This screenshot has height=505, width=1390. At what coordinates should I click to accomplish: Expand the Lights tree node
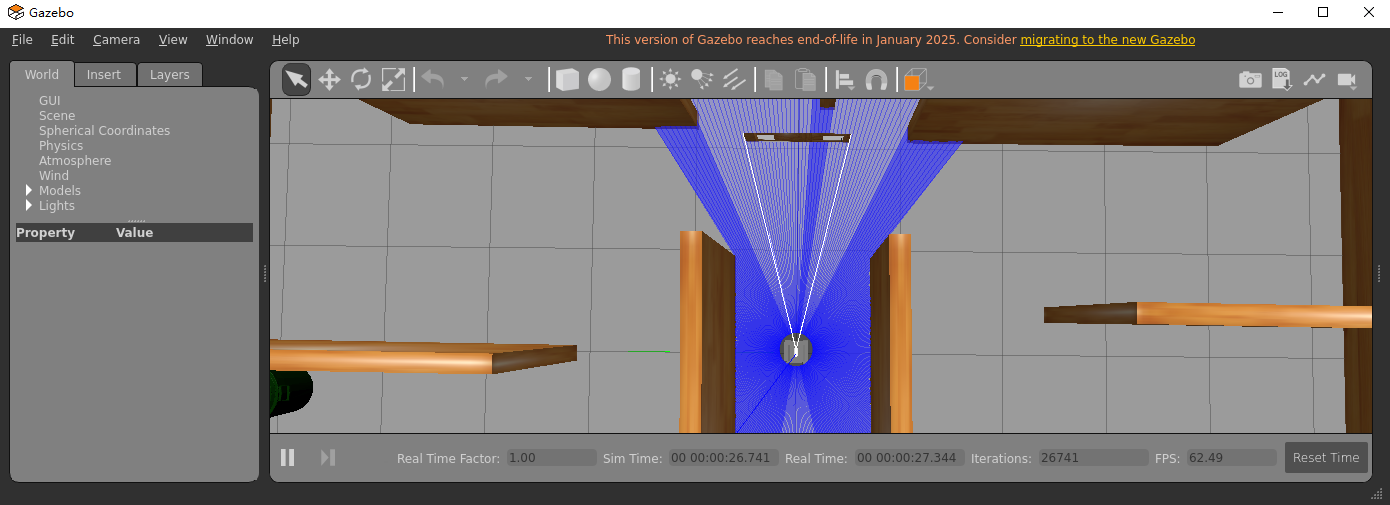point(29,205)
